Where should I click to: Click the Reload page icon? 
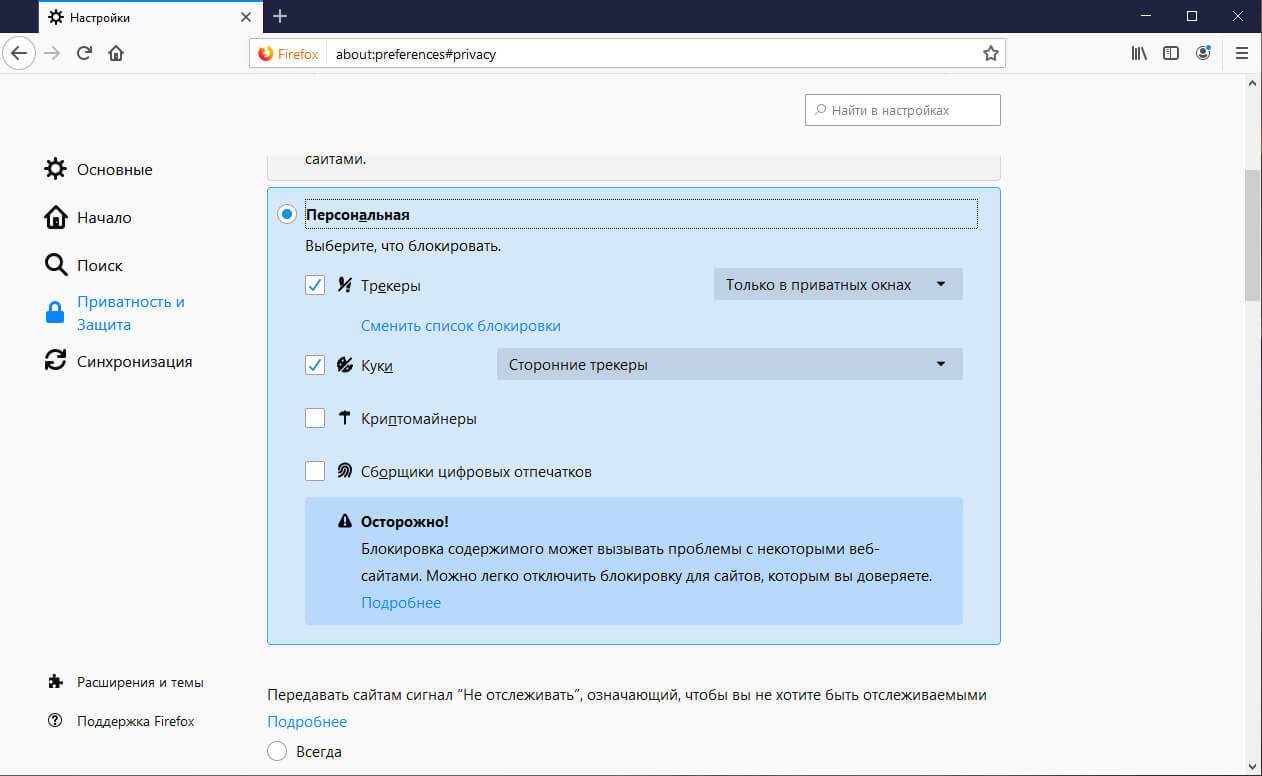point(85,54)
